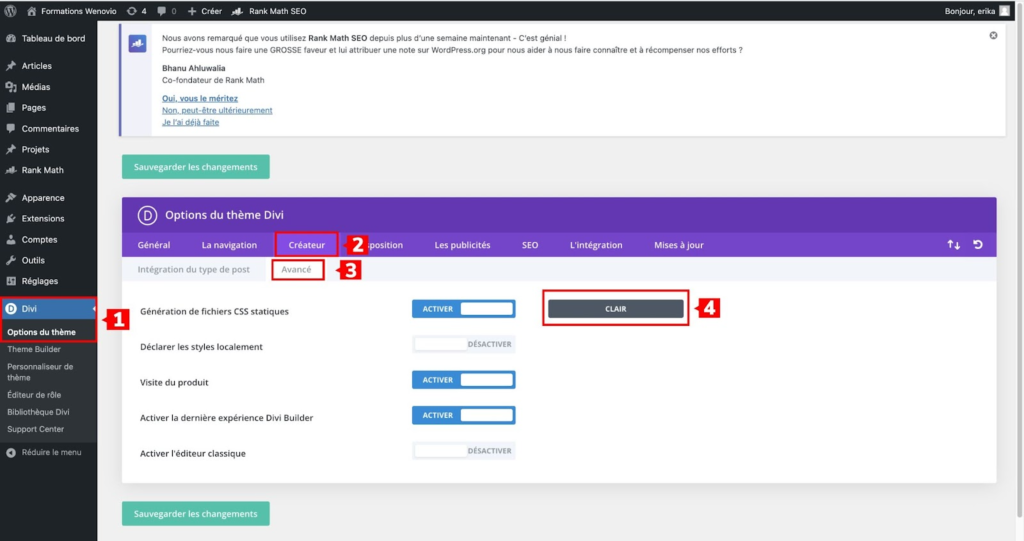Click Oui, vous le méritez link
Image resolution: width=1024 pixels, height=541 pixels.
click(200, 98)
